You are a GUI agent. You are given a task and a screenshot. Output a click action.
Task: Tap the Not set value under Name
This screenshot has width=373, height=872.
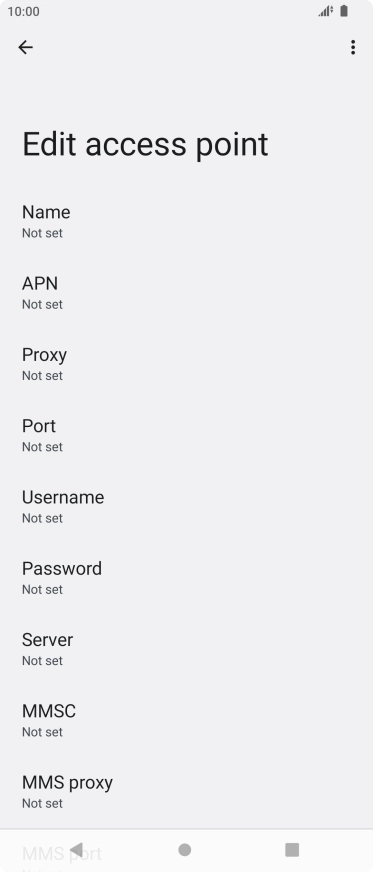tap(42, 233)
